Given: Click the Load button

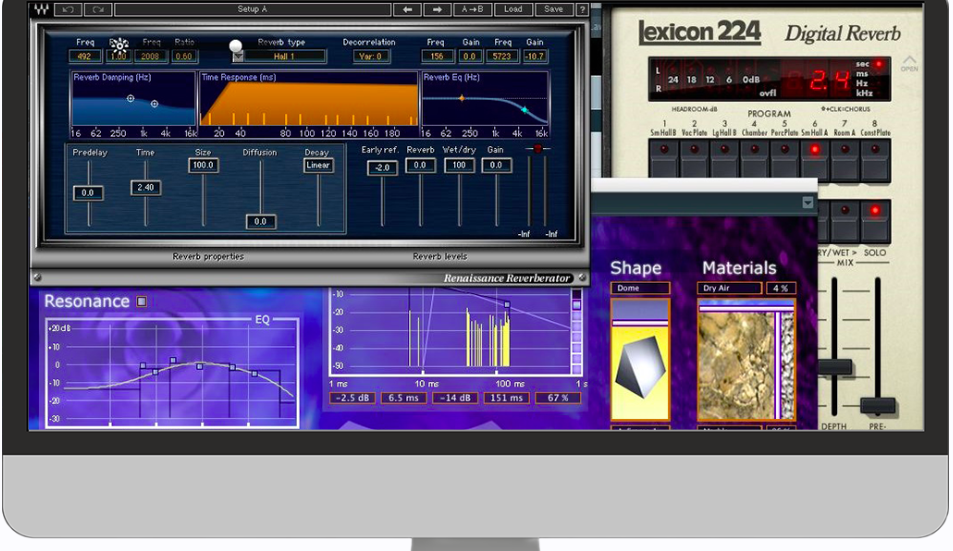Looking at the screenshot, I should pyautogui.click(x=513, y=9).
